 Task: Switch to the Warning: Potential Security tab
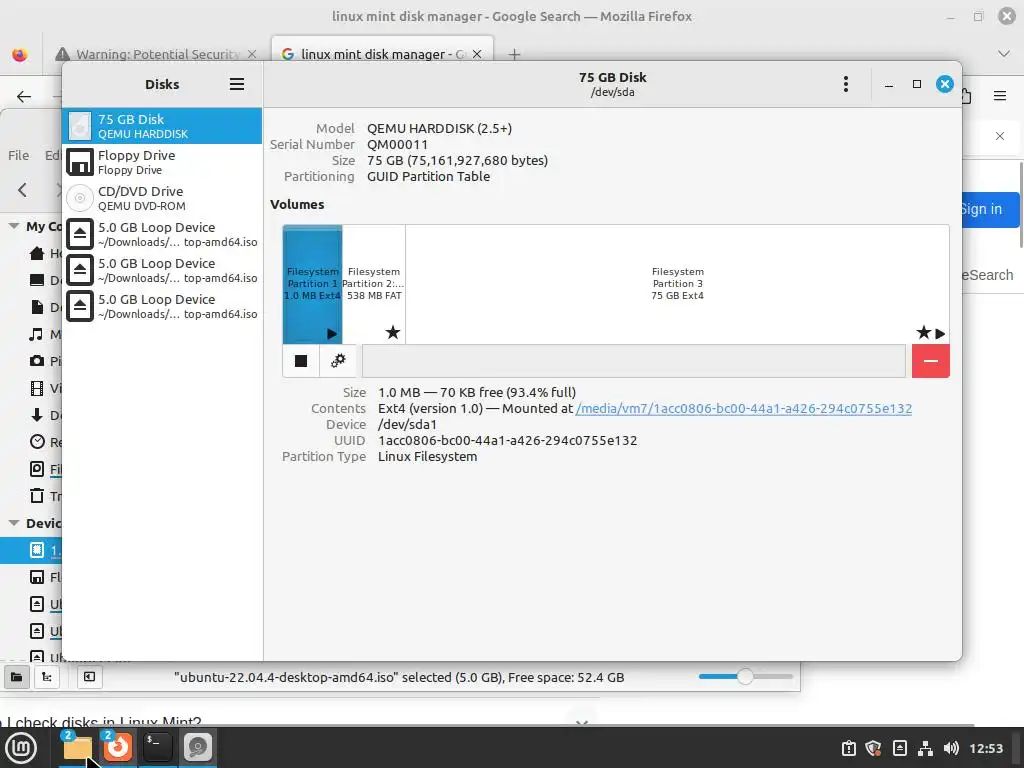156,54
